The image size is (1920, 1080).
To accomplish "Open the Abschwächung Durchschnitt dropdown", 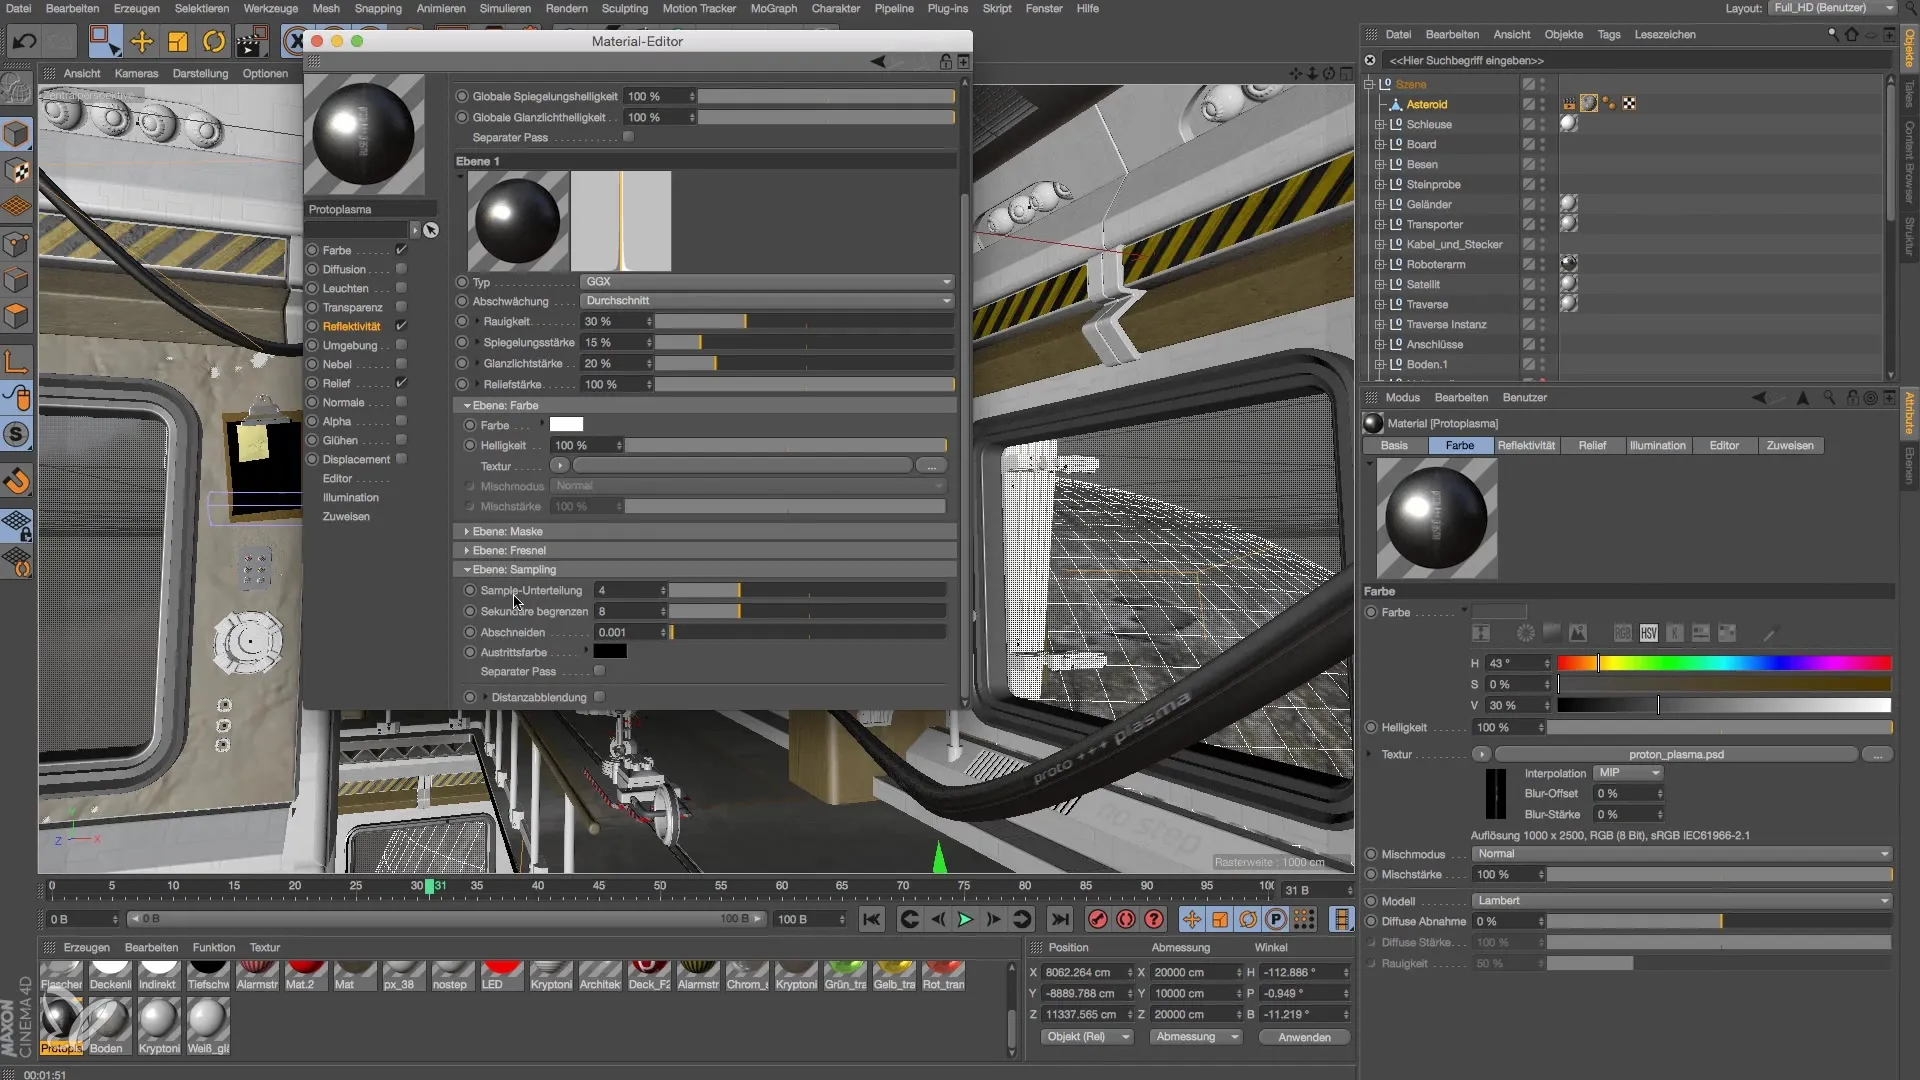I will pyautogui.click(x=767, y=301).
